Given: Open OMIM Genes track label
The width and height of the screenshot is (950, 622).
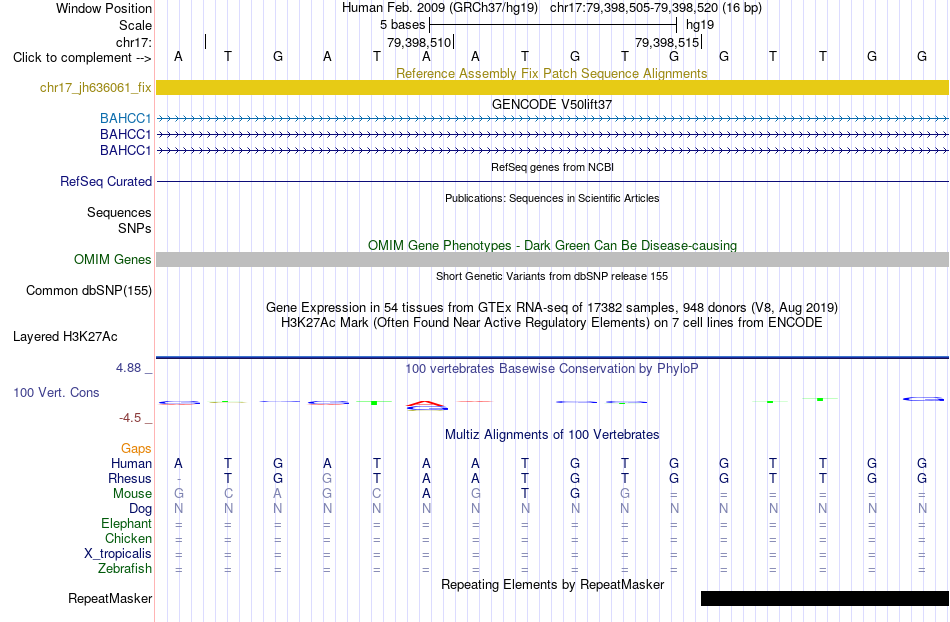Looking at the screenshot, I should point(113,259).
